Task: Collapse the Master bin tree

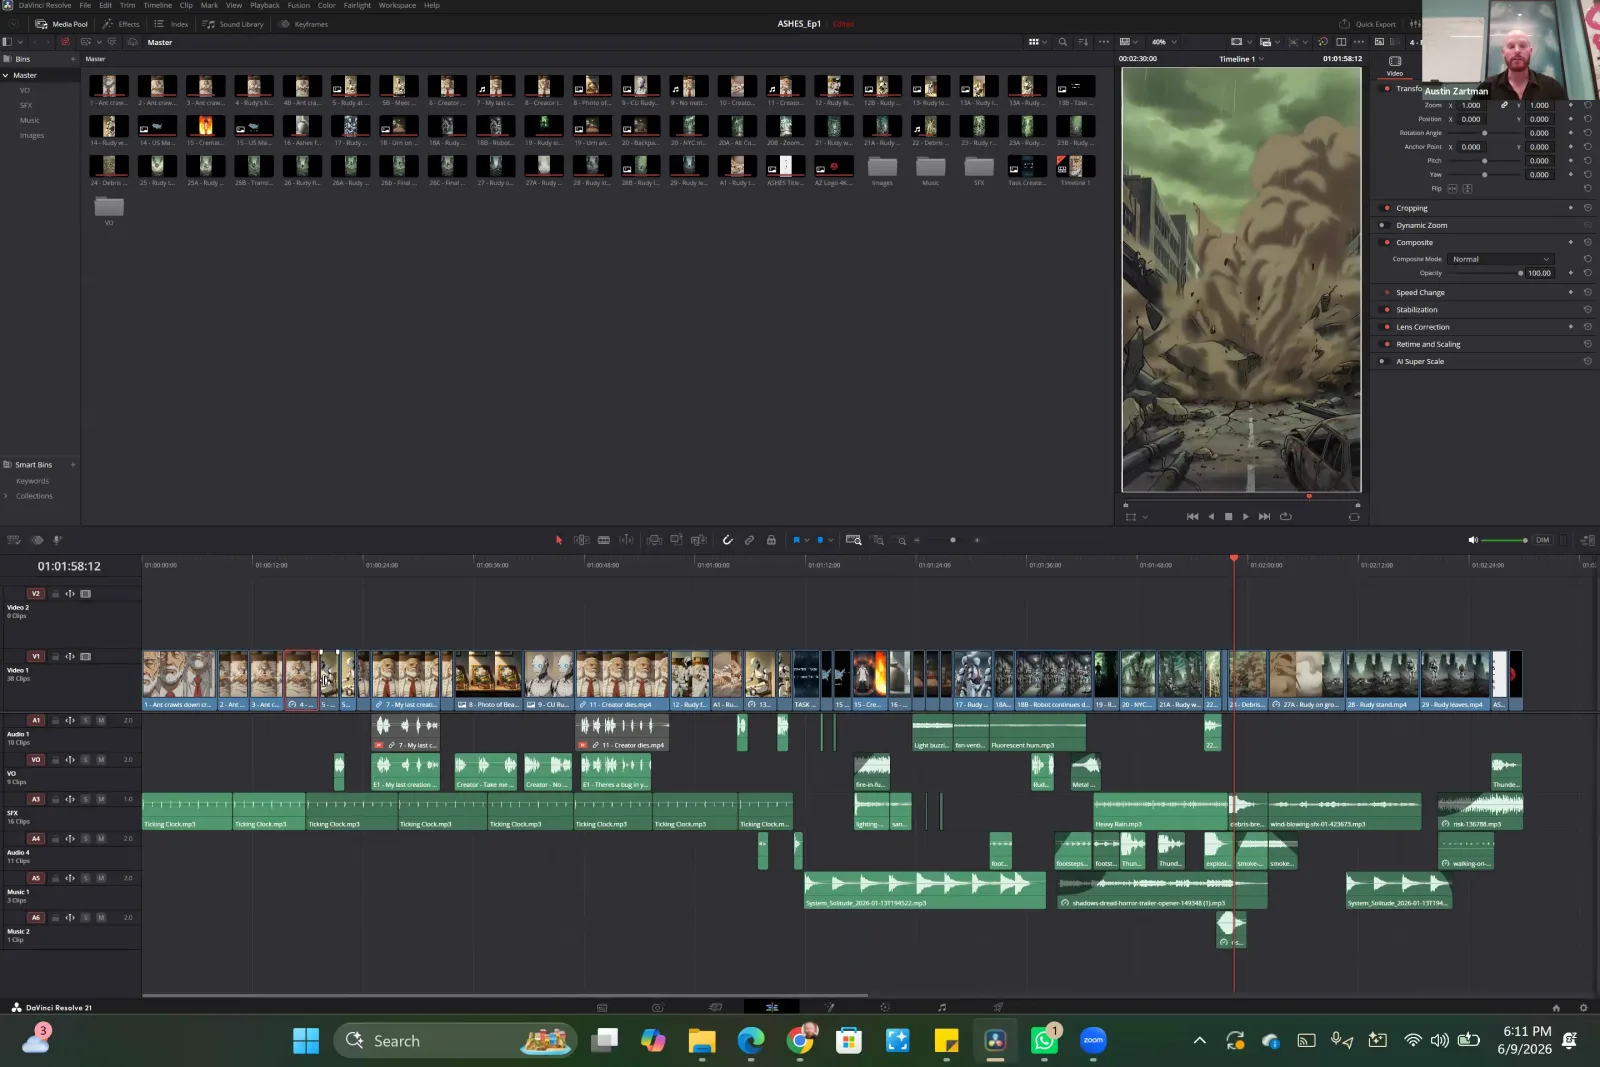Action: pos(5,75)
